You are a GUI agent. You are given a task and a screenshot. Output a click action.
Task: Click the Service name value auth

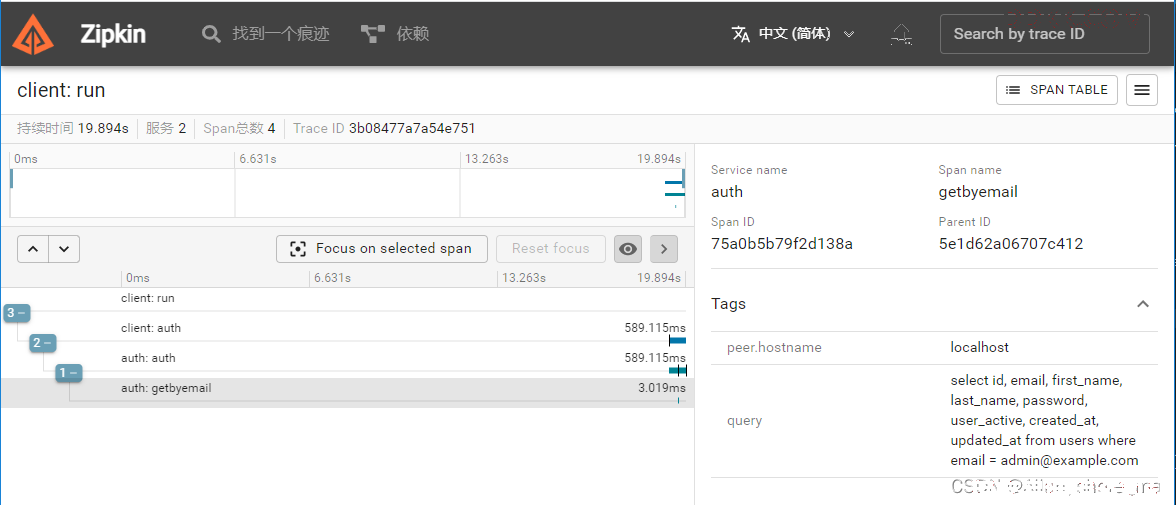pyautogui.click(x=727, y=191)
